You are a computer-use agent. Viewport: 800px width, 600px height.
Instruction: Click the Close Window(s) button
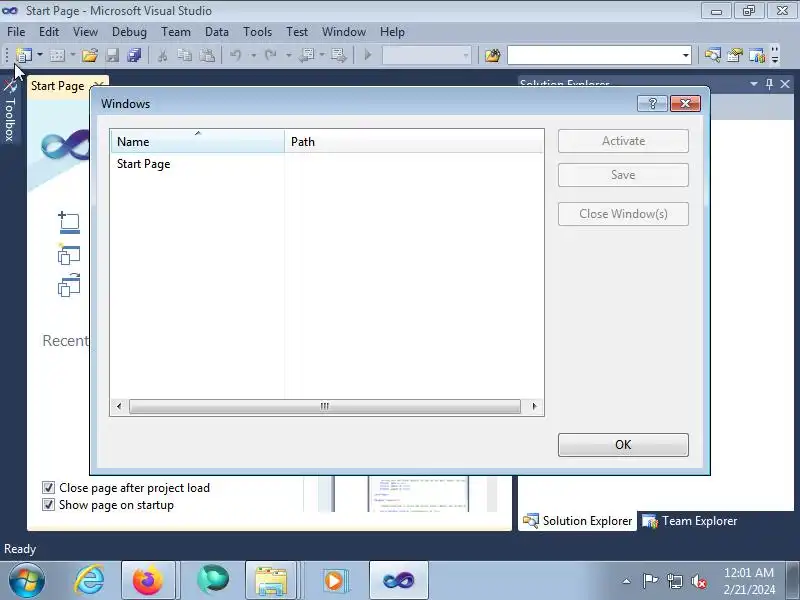(x=623, y=214)
